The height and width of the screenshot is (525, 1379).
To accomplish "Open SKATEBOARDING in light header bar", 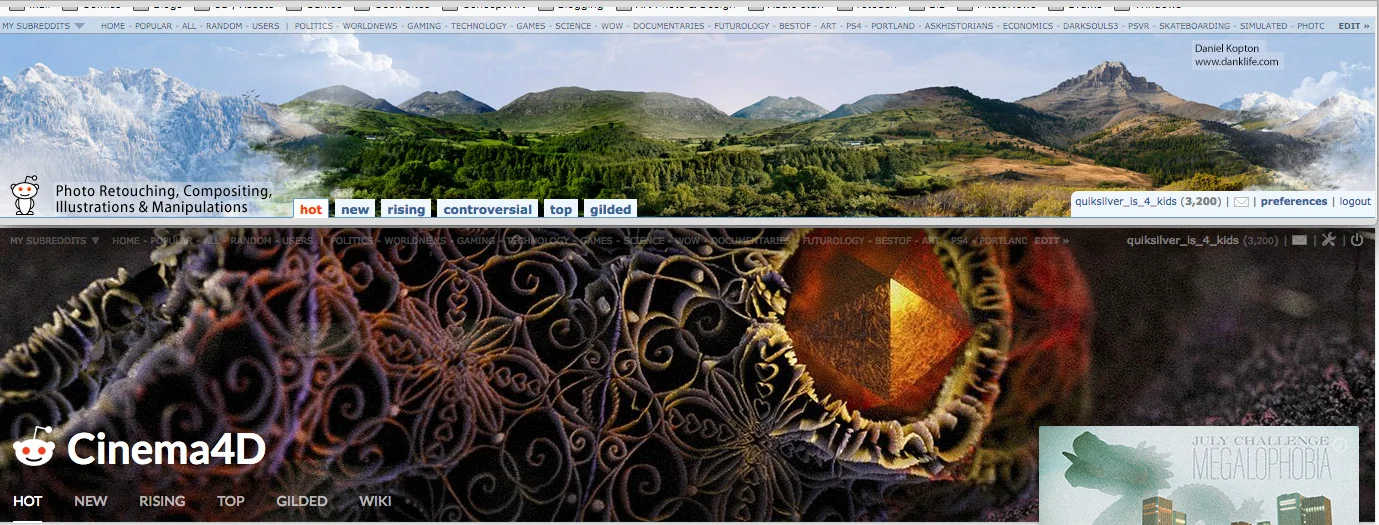I will [1196, 26].
